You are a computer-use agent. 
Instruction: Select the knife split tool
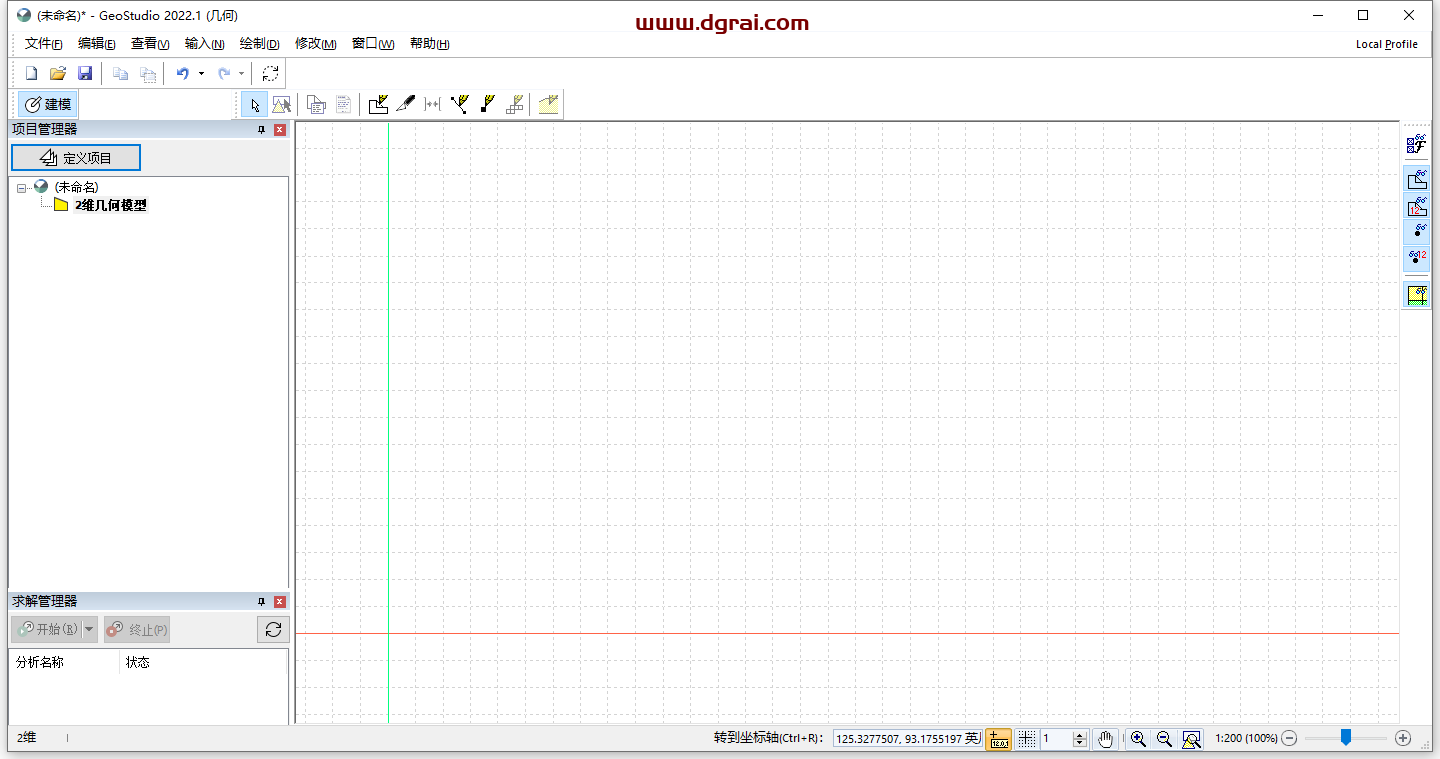pyautogui.click(x=405, y=104)
